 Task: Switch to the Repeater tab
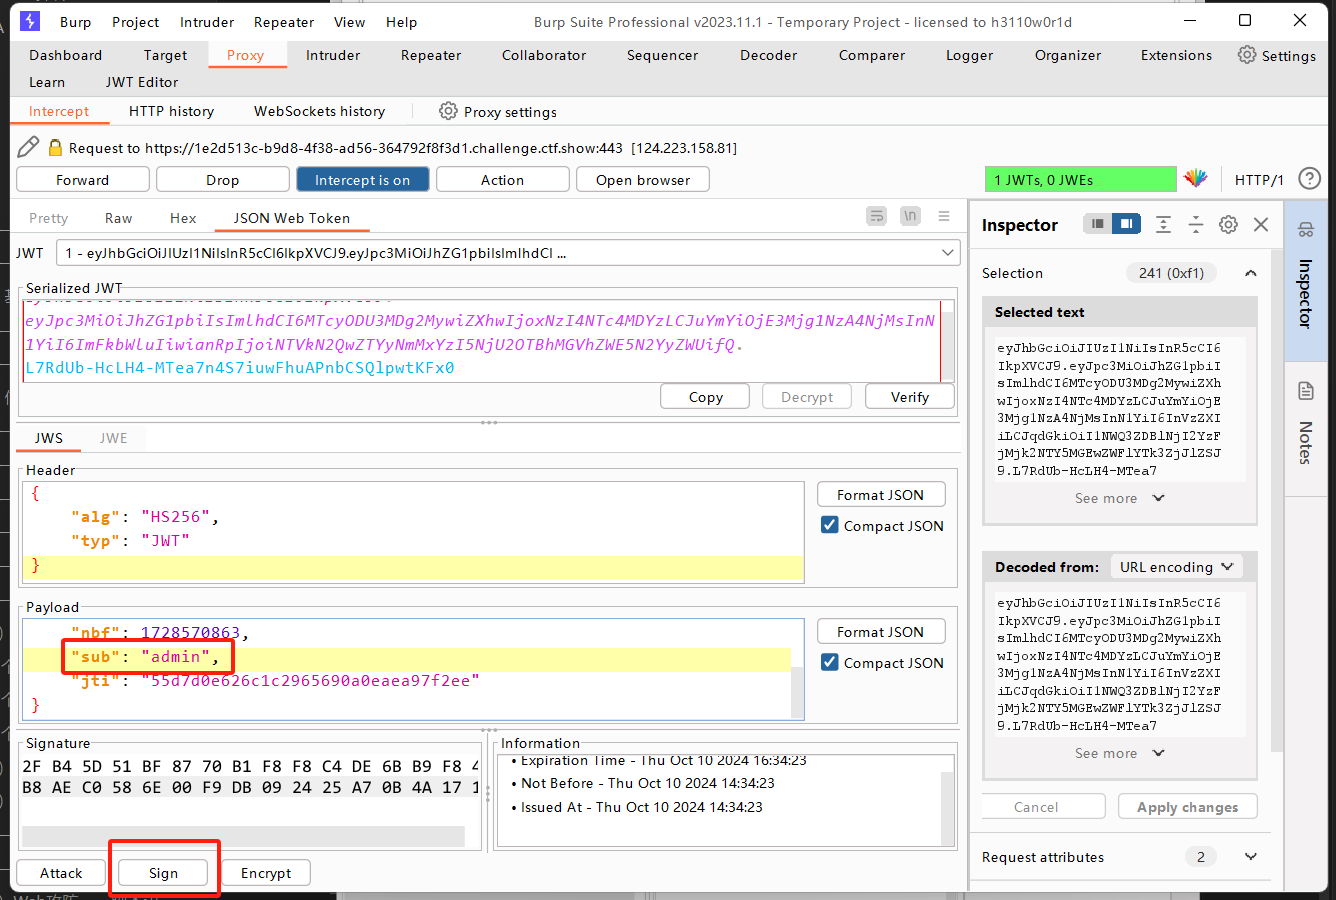point(431,55)
